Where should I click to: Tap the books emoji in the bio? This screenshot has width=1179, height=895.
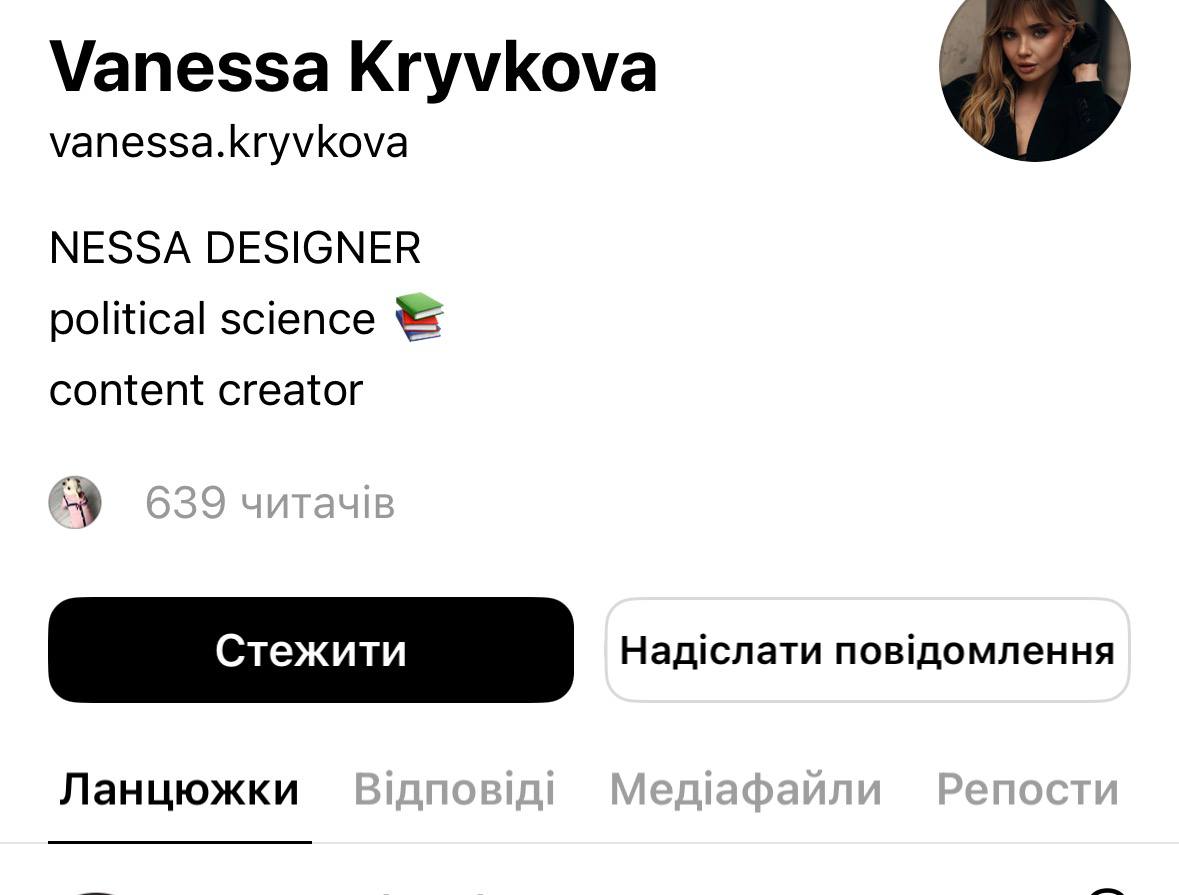click(x=419, y=318)
